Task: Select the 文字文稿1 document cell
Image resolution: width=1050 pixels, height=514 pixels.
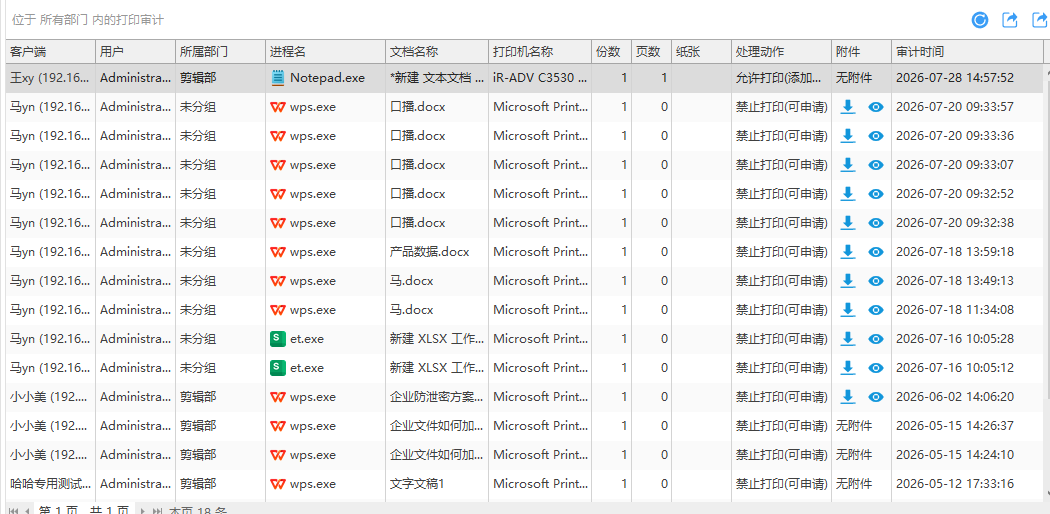Action: tap(437, 484)
